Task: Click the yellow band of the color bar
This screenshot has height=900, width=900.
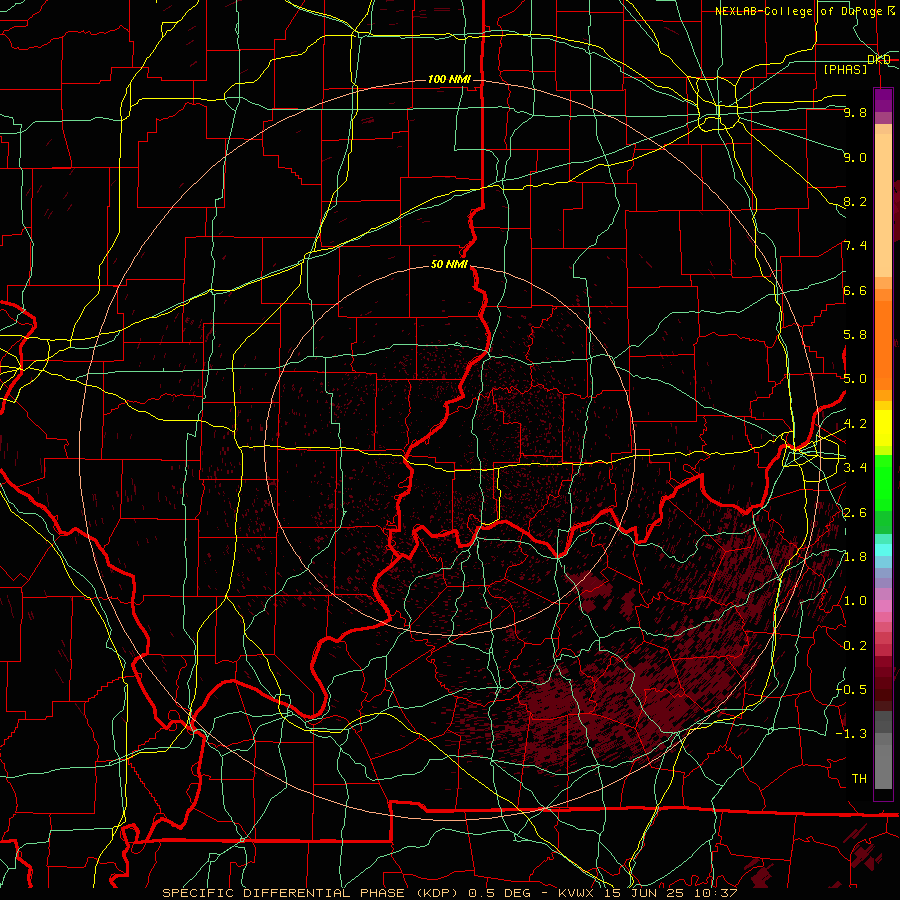Action: pos(883,428)
